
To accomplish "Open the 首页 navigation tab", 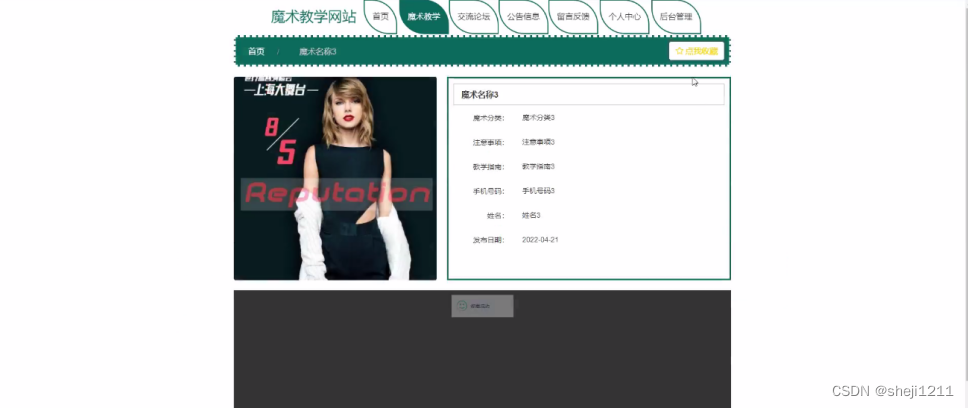I will point(381,17).
